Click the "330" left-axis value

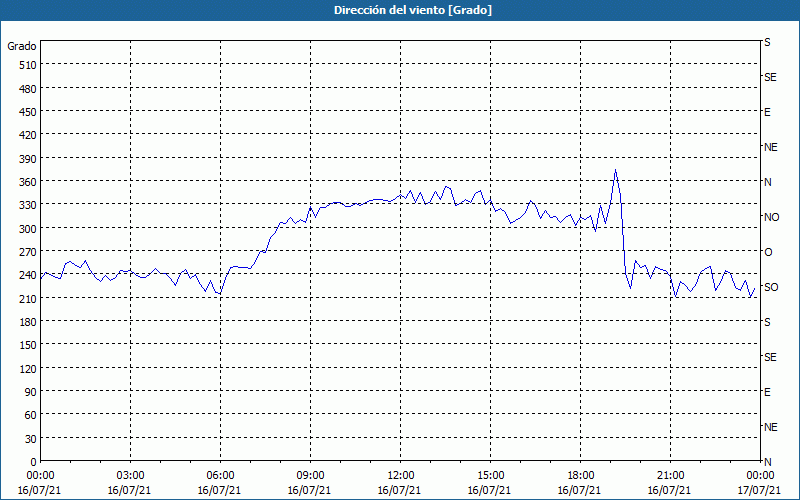click(x=28, y=205)
